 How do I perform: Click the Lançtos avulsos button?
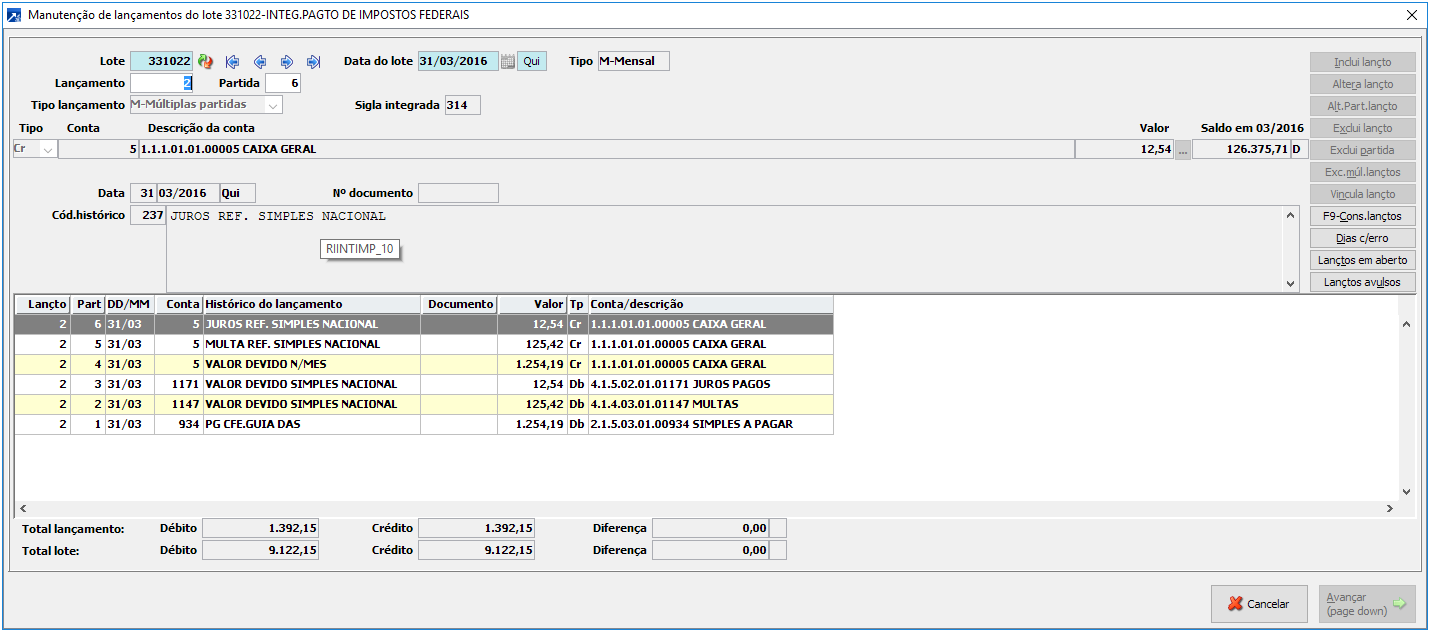point(1362,282)
